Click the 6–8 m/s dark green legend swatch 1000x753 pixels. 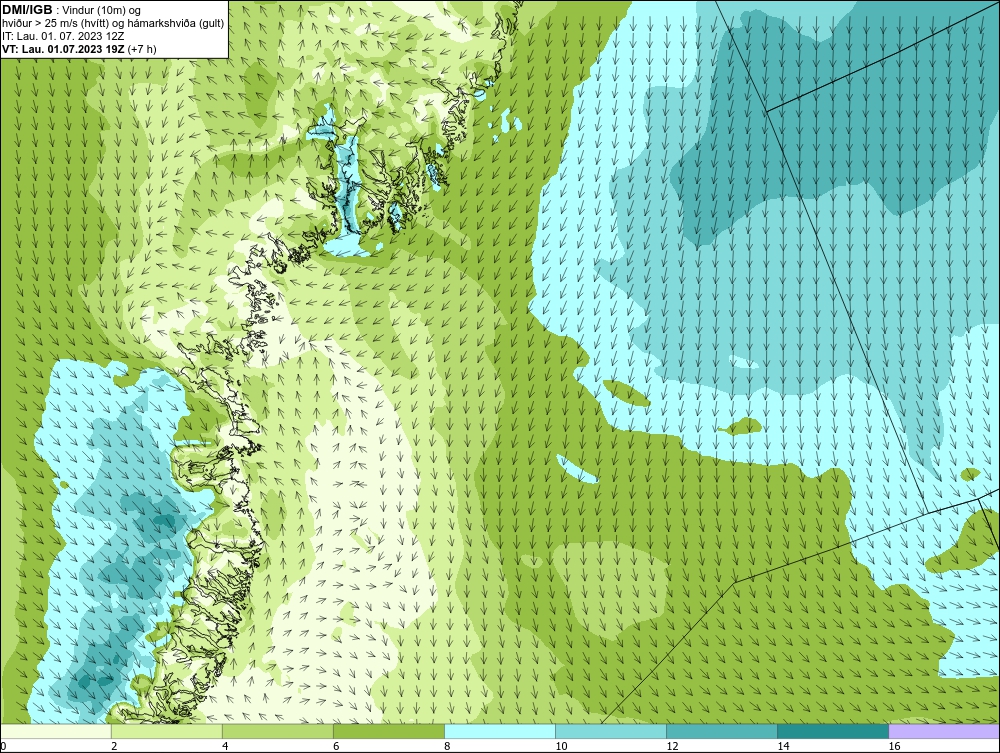(389, 731)
